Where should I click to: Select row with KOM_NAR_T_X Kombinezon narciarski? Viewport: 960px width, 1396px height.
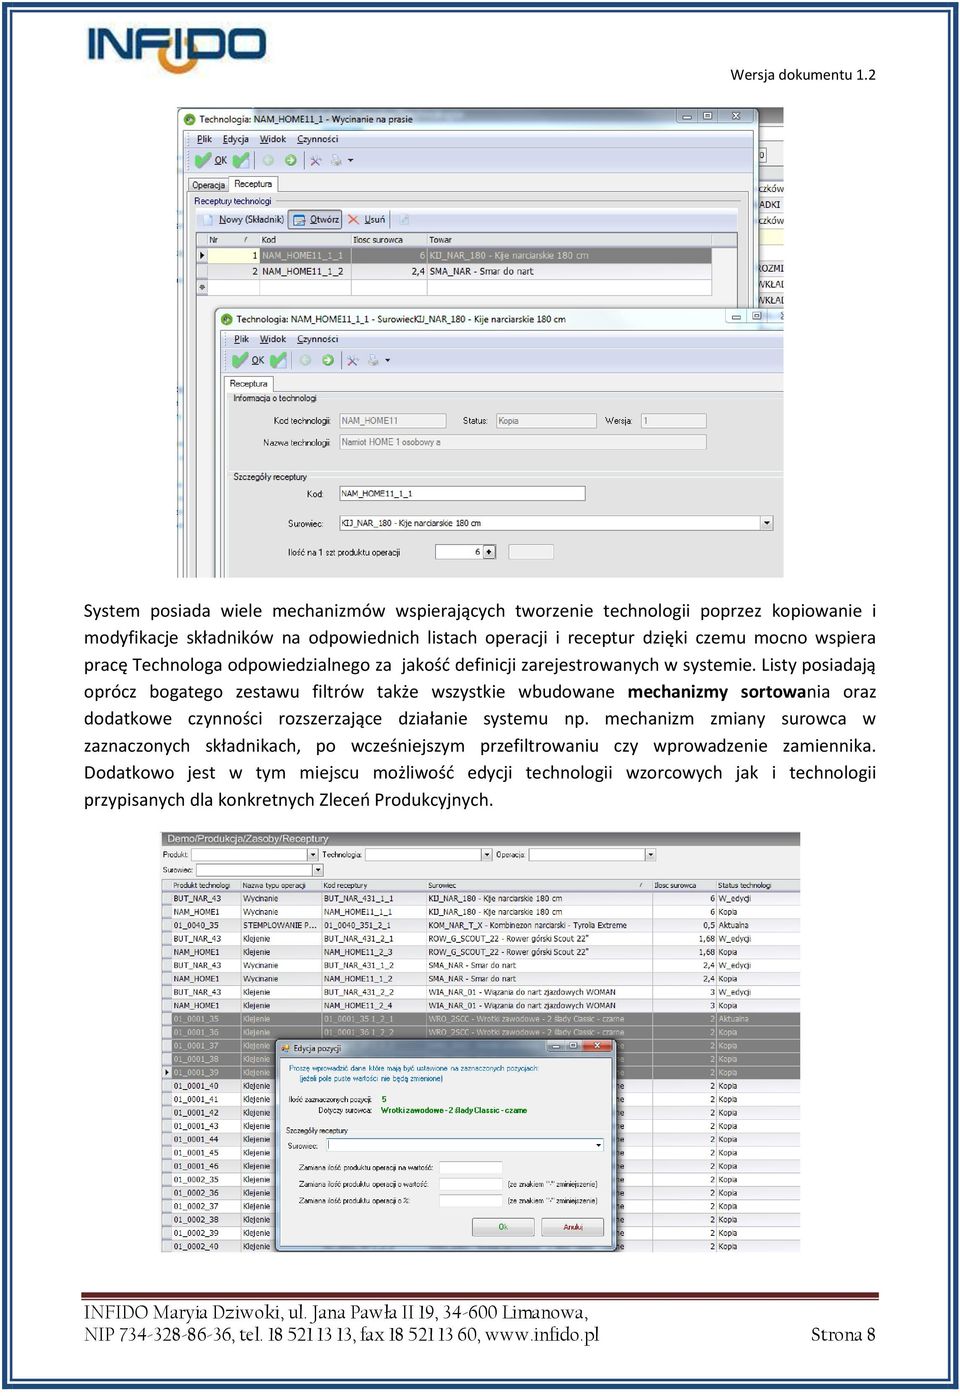481,925
